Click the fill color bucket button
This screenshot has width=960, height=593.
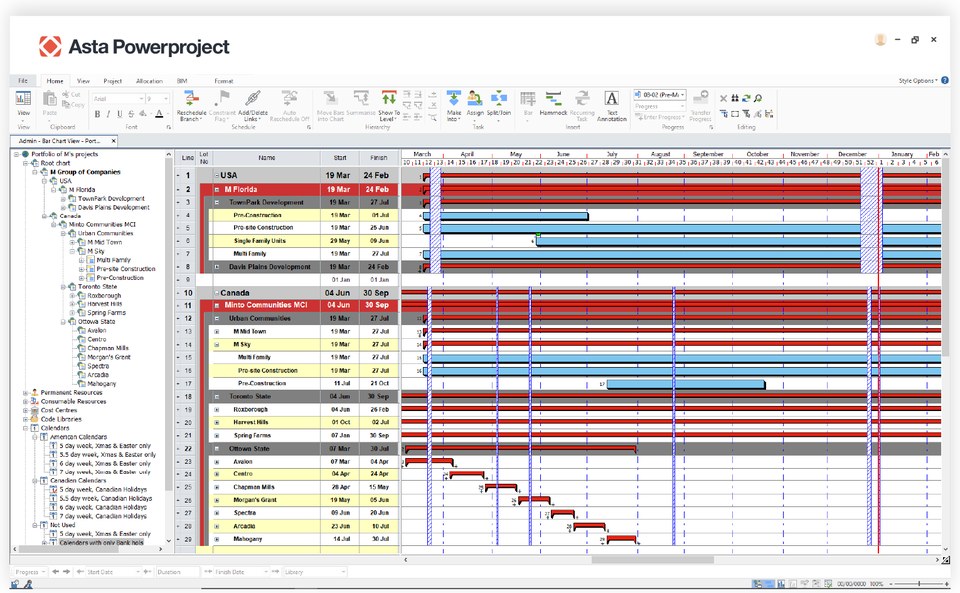click(x=143, y=114)
